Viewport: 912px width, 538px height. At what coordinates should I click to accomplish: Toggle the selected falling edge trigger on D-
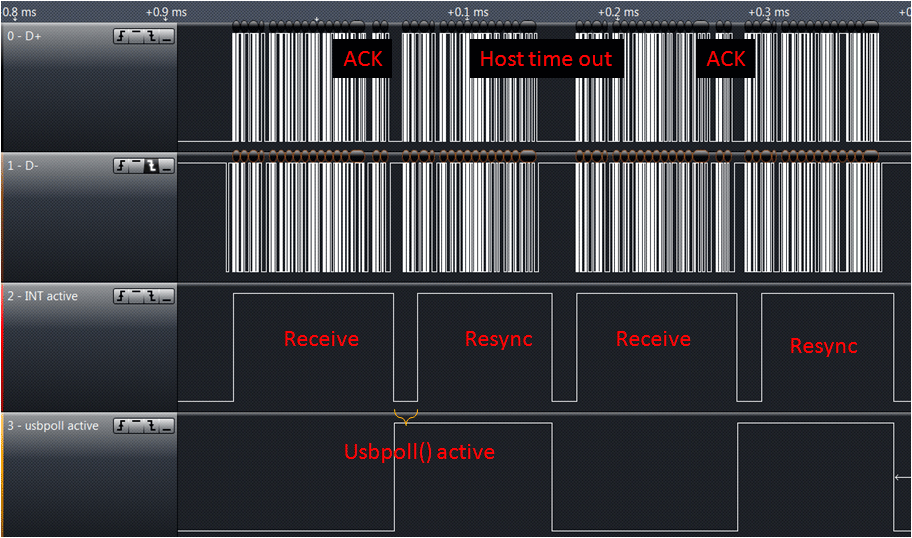point(151,166)
